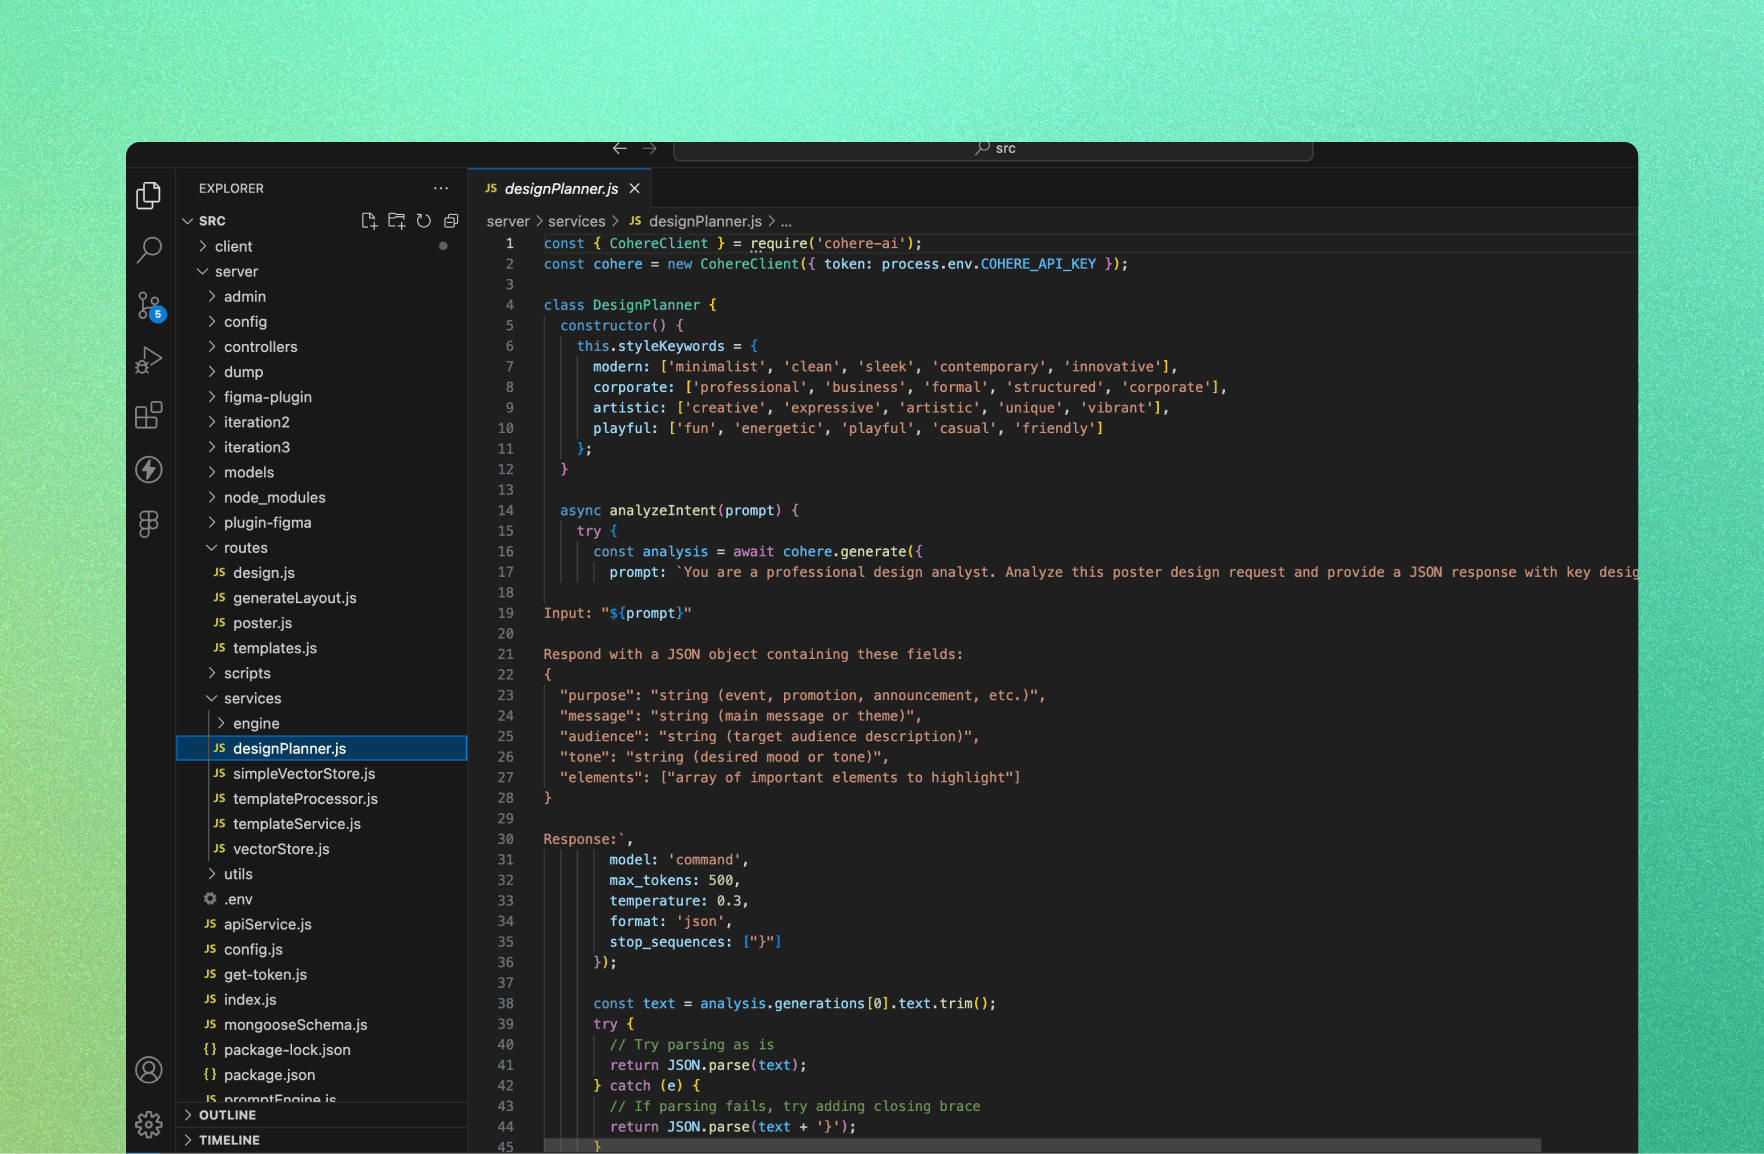Expand the scripts folder
The height and width of the screenshot is (1154, 1764).
pyautogui.click(x=321, y=673)
